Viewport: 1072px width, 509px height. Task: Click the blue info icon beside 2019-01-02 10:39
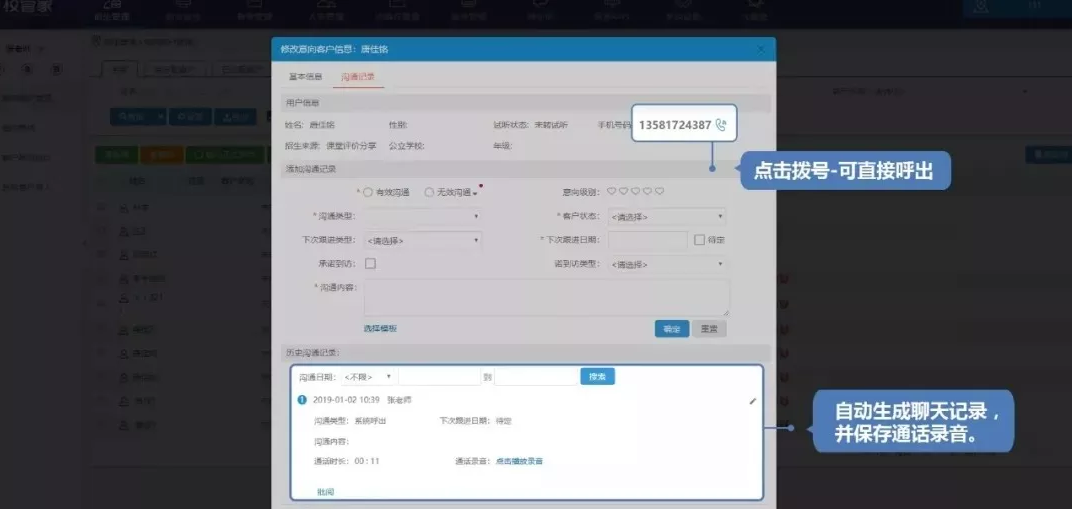click(302, 400)
